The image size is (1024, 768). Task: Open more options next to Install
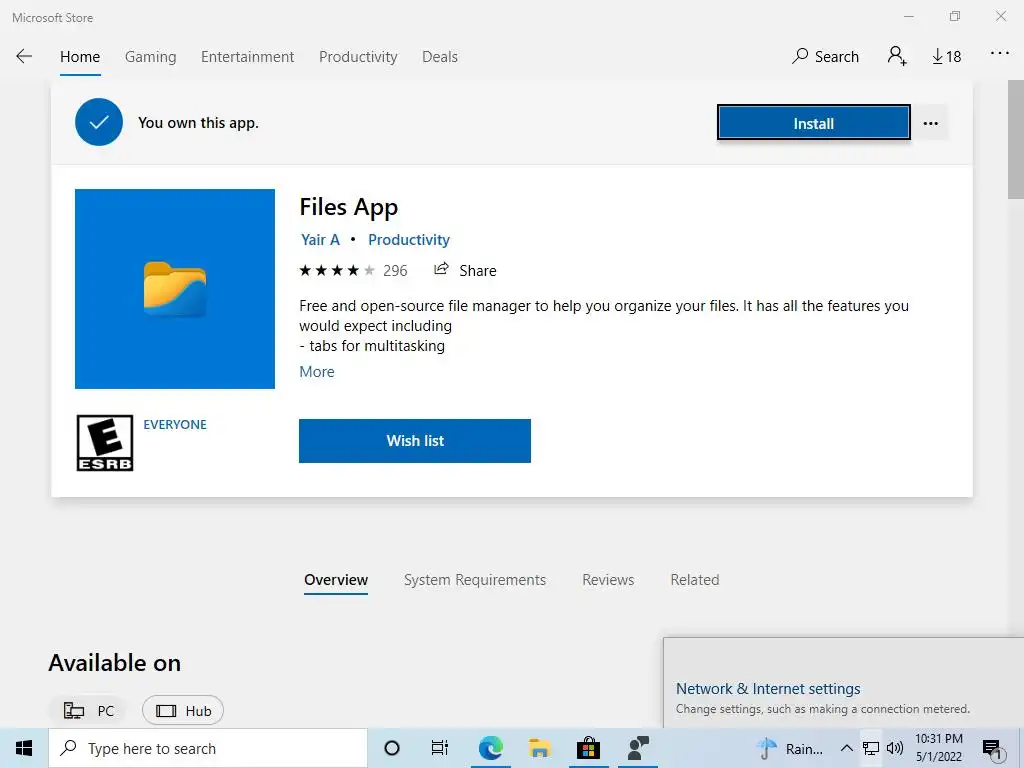click(931, 123)
